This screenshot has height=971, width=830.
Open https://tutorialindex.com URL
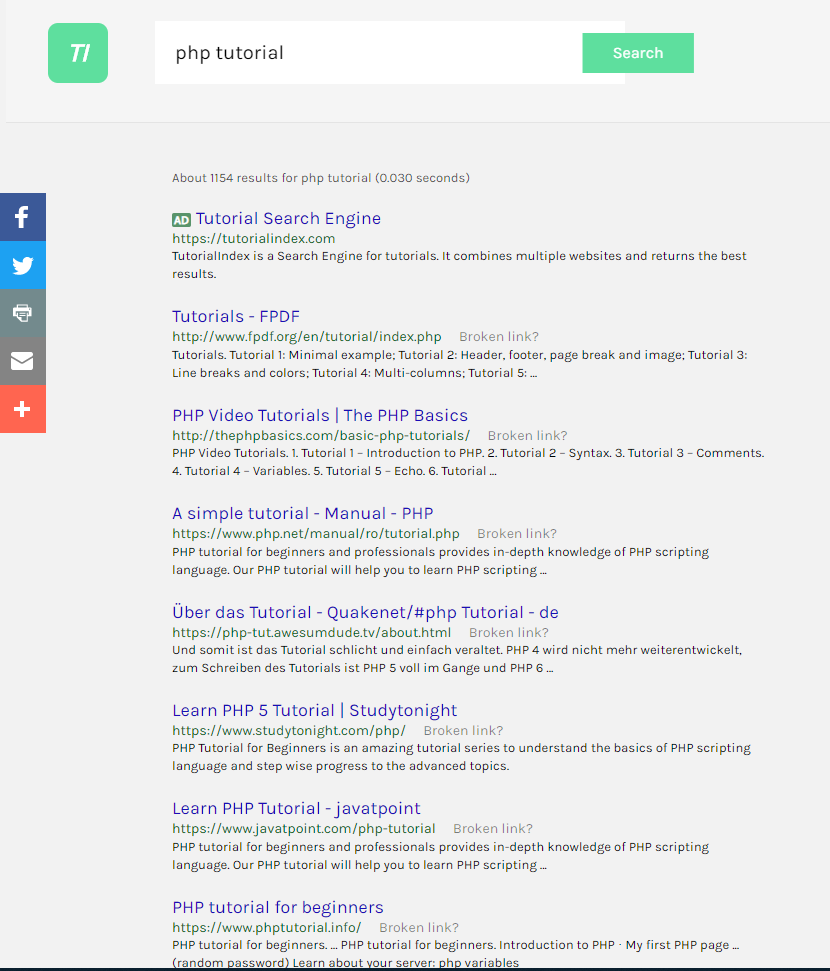253,238
